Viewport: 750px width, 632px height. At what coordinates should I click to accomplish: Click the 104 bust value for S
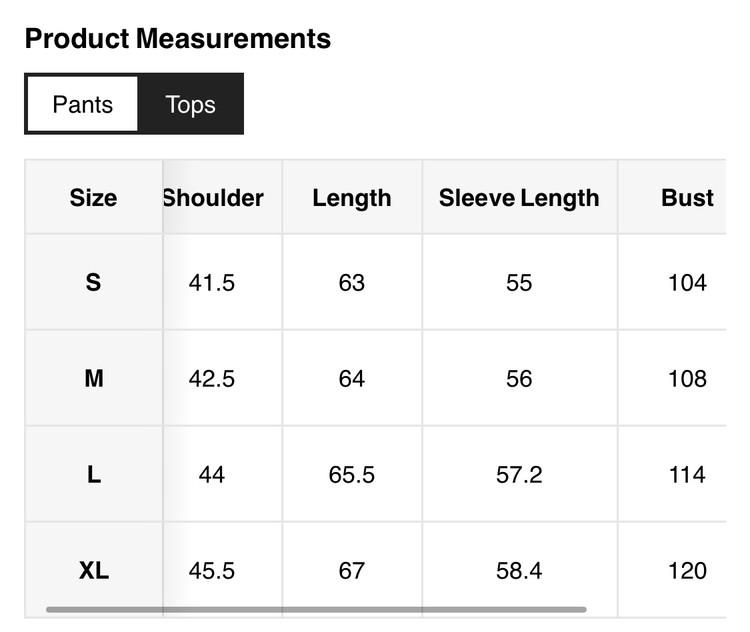point(687,283)
